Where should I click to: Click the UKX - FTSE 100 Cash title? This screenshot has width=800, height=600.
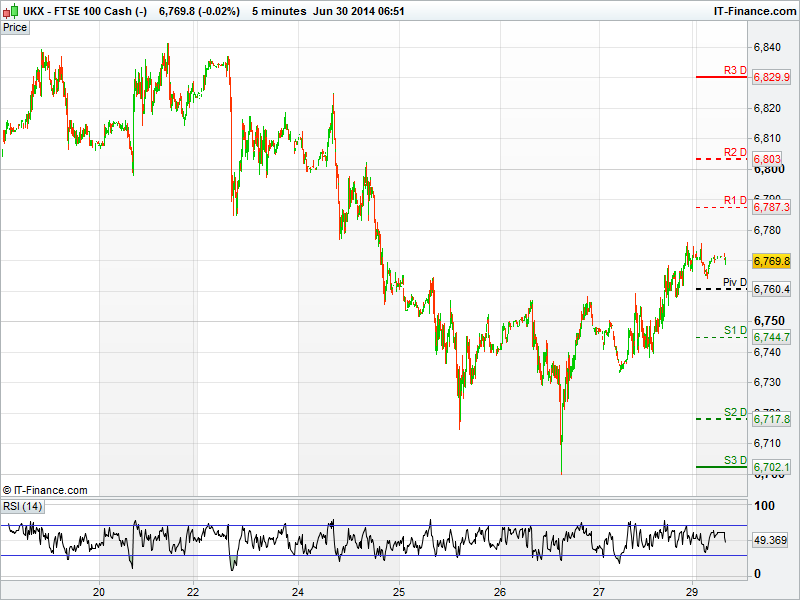[85, 11]
